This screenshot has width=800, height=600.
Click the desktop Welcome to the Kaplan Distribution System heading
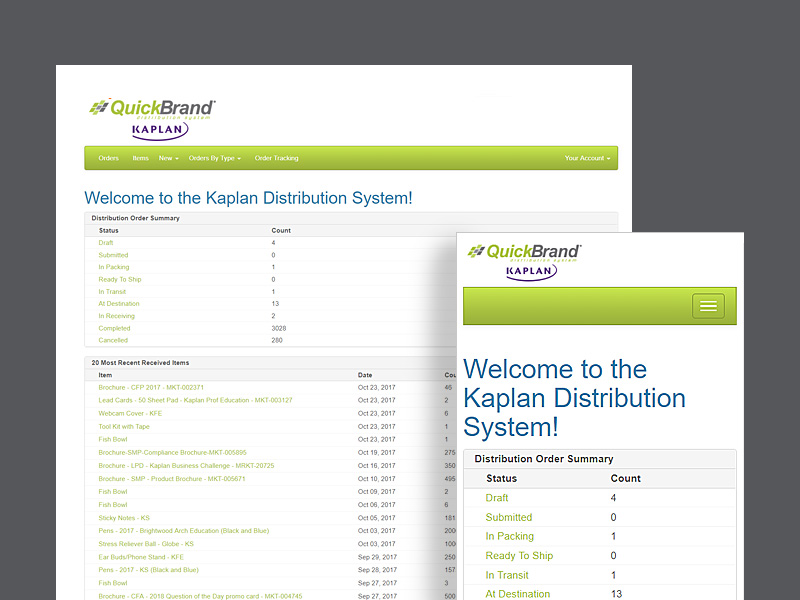[248, 198]
